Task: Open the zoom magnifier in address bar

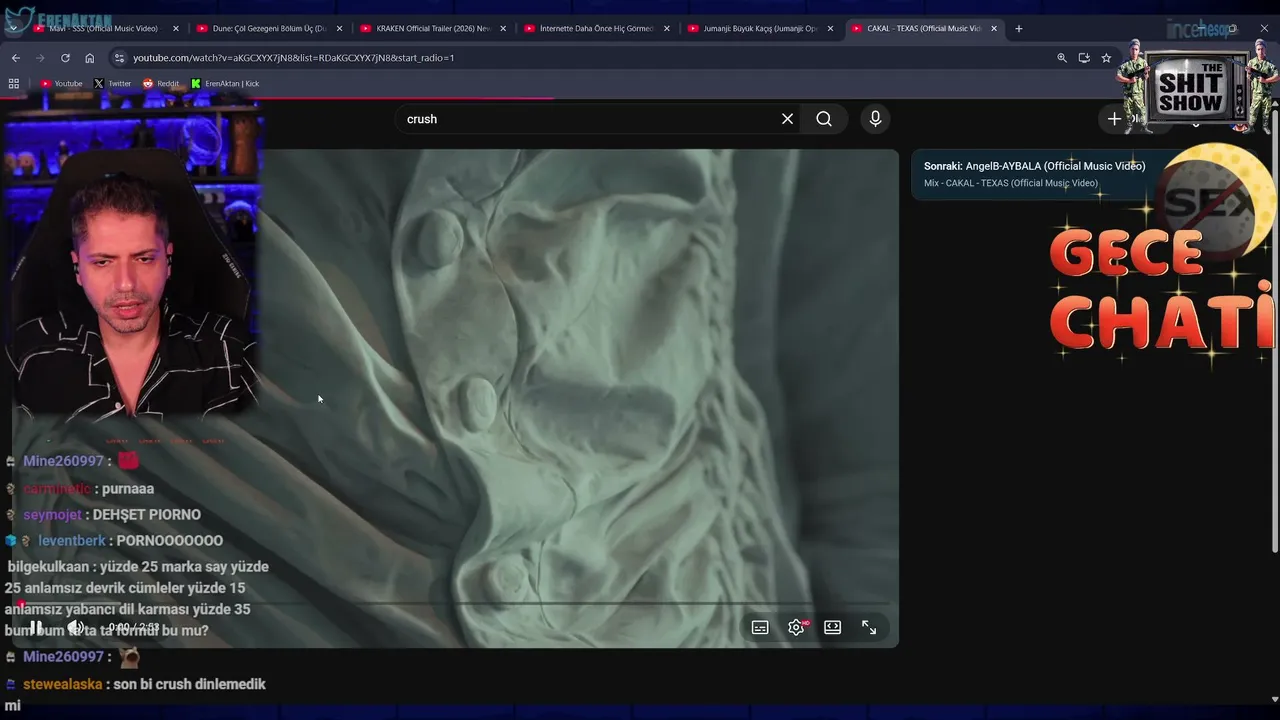Action: tap(1062, 58)
